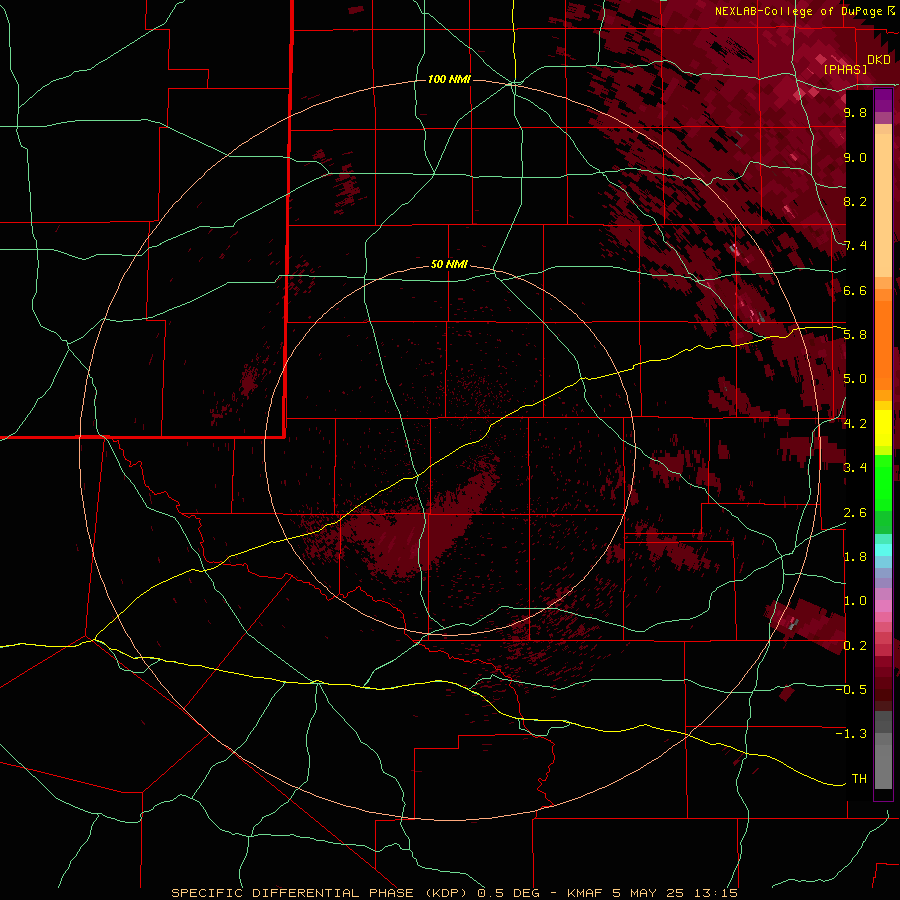This screenshot has height=900, width=900.
Task: Click the 1.0 value on the color scale
Action: (x=855, y=601)
